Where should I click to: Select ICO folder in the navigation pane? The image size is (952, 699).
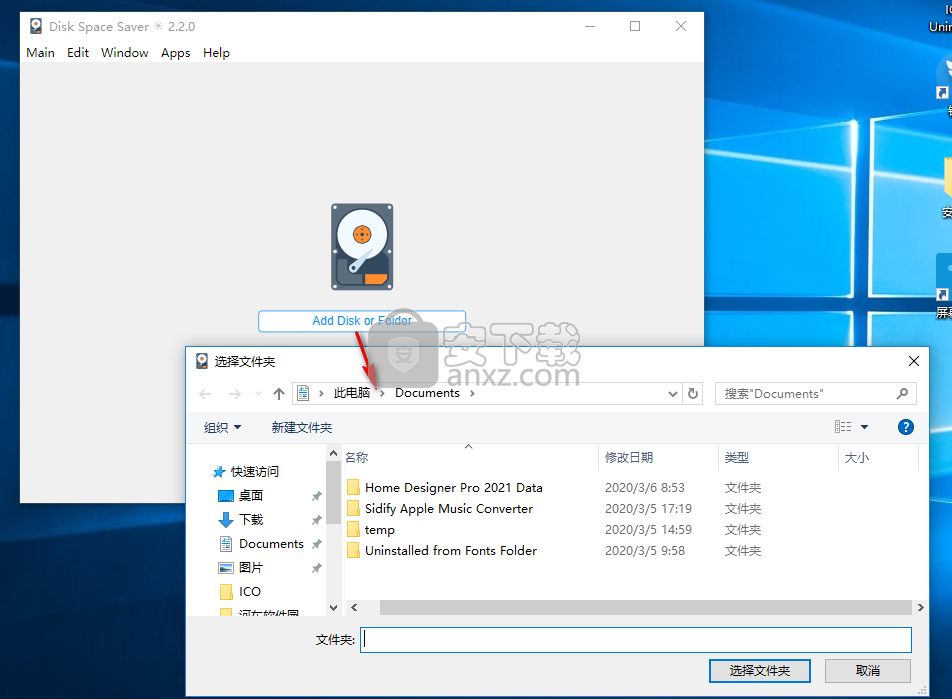tap(250, 592)
